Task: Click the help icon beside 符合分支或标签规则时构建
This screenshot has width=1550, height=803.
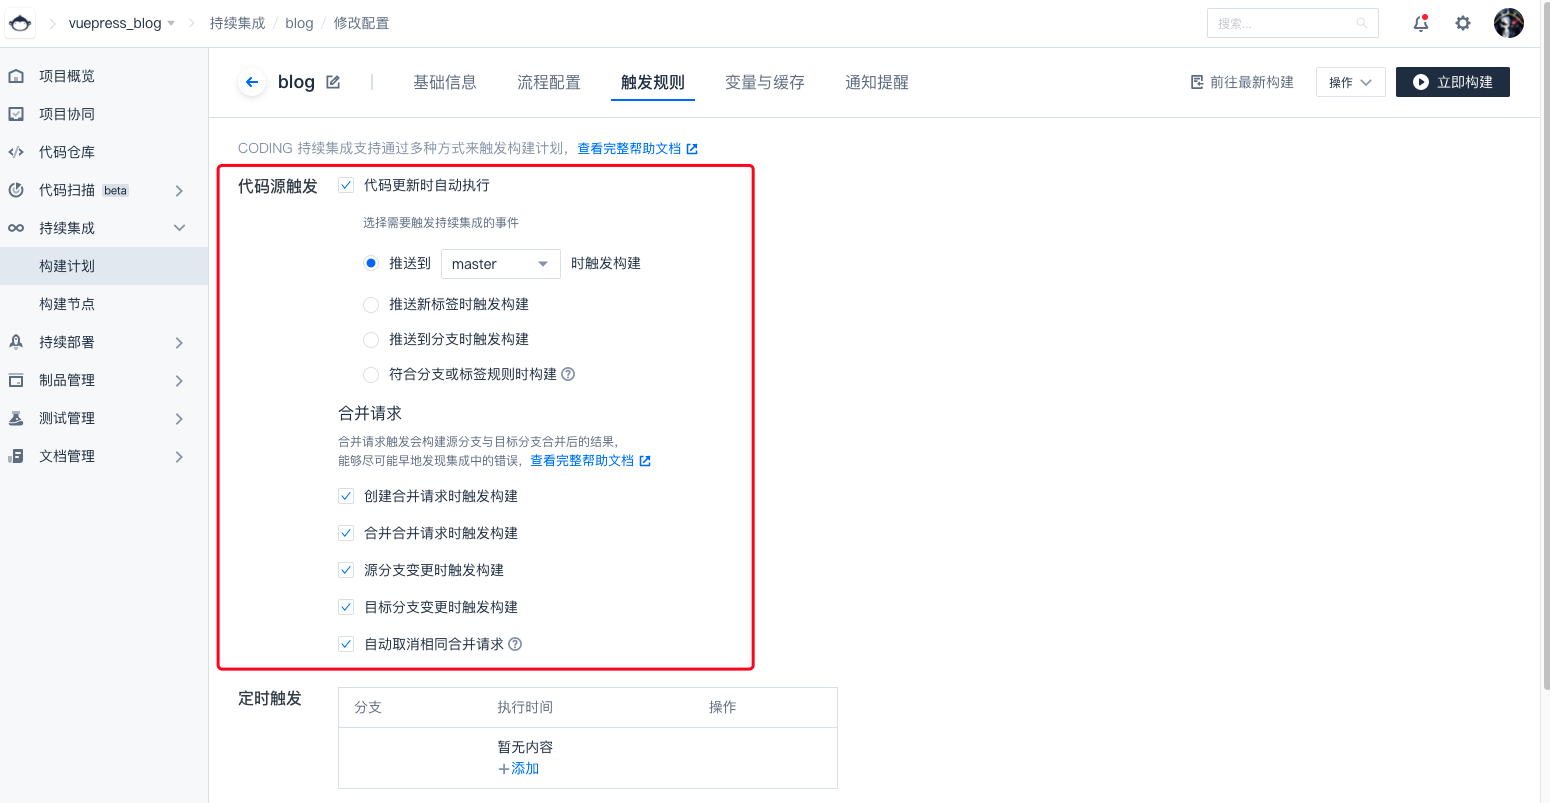Action: [568, 374]
